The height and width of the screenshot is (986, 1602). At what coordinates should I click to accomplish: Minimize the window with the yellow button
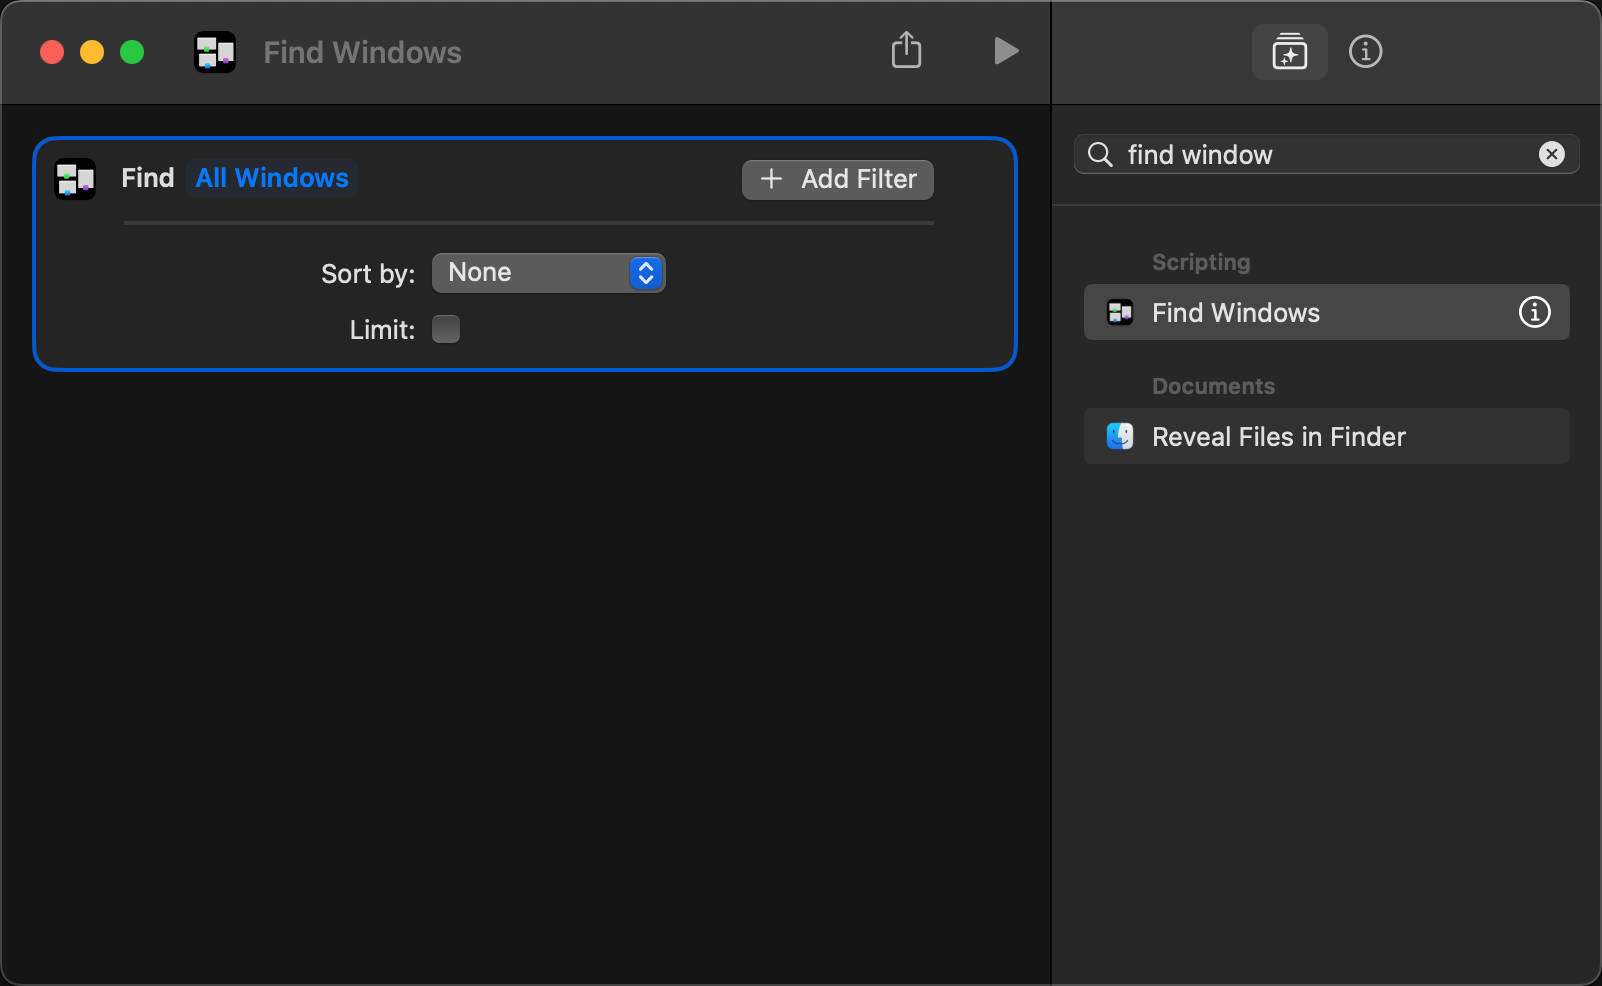pyautogui.click(x=92, y=52)
